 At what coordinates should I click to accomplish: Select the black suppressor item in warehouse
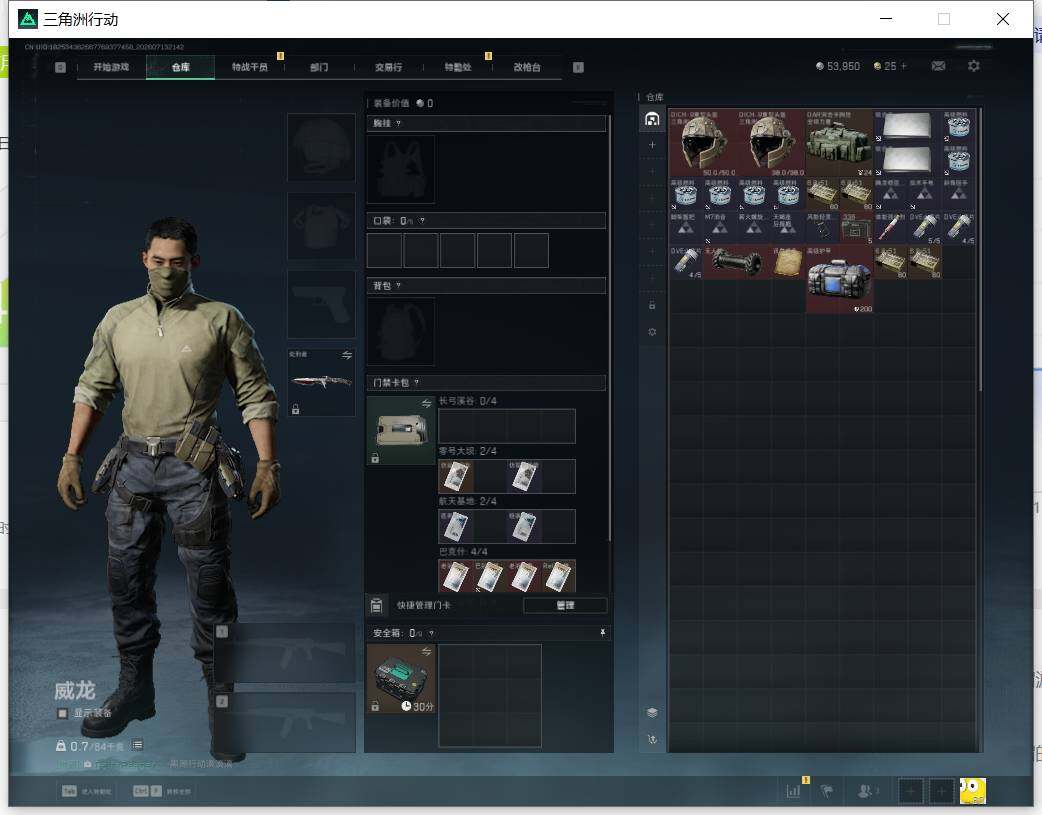point(738,263)
